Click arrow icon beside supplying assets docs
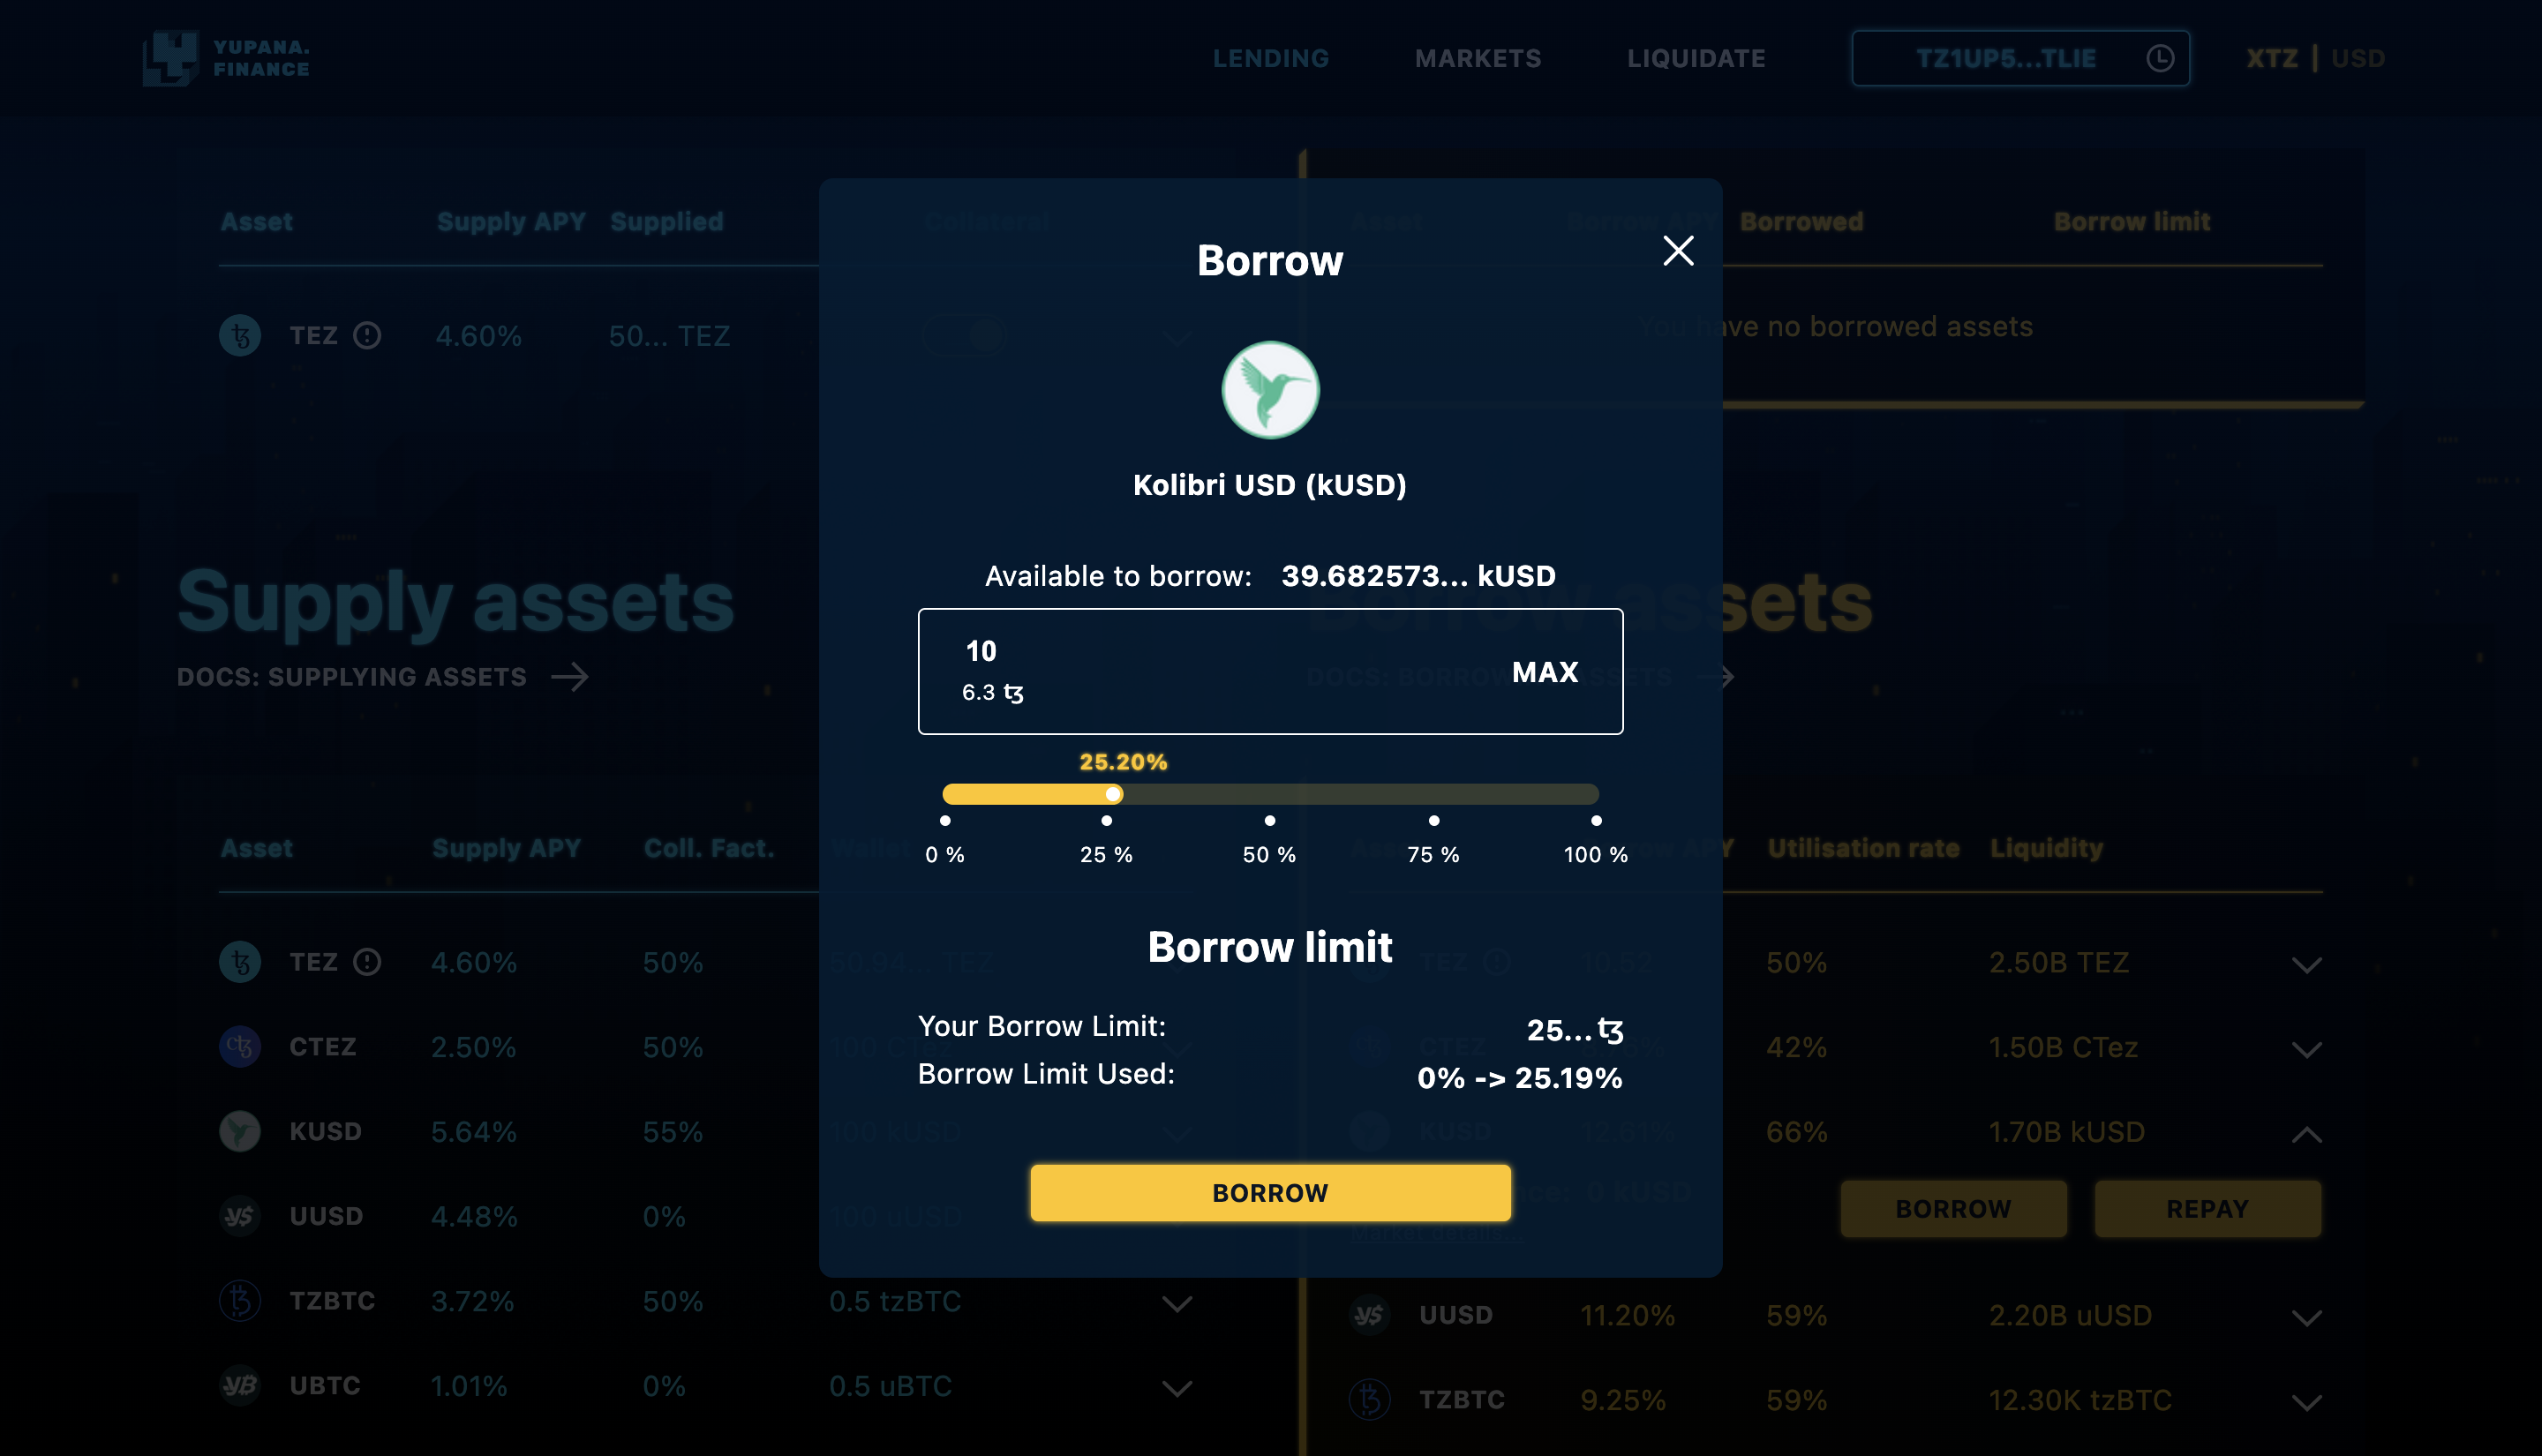Image resolution: width=2542 pixels, height=1456 pixels. coord(570,677)
